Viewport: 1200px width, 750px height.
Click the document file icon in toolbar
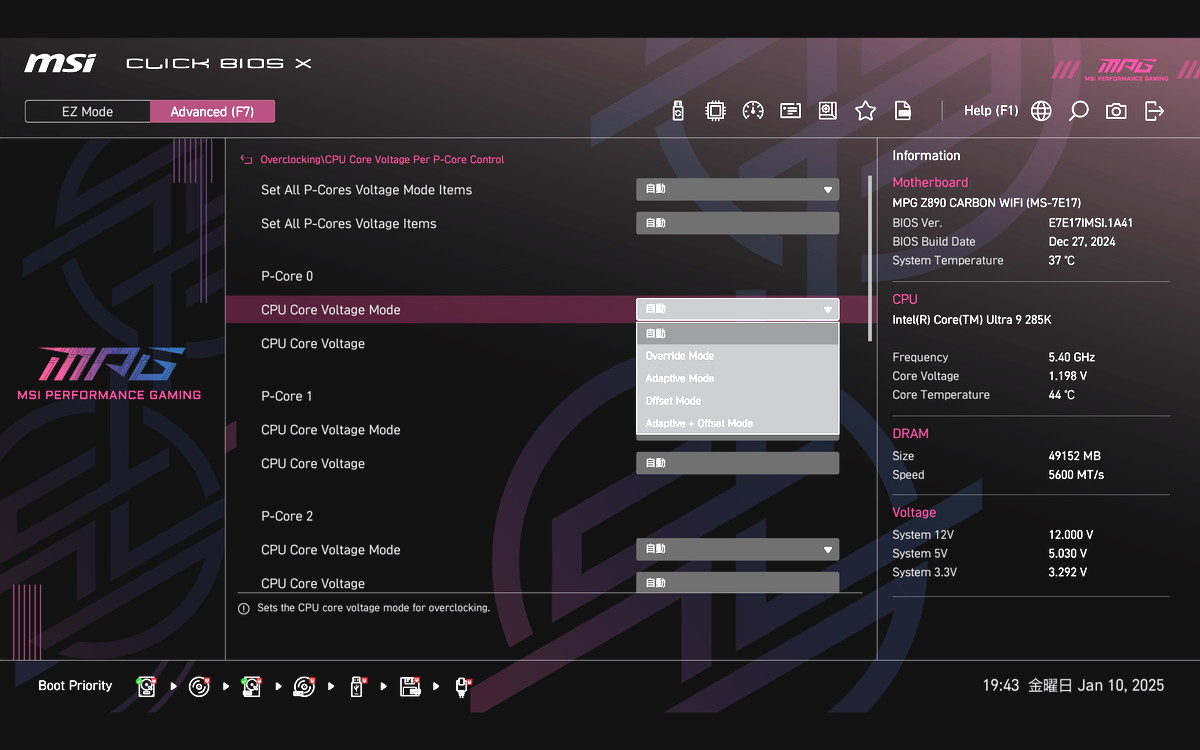coord(903,111)
